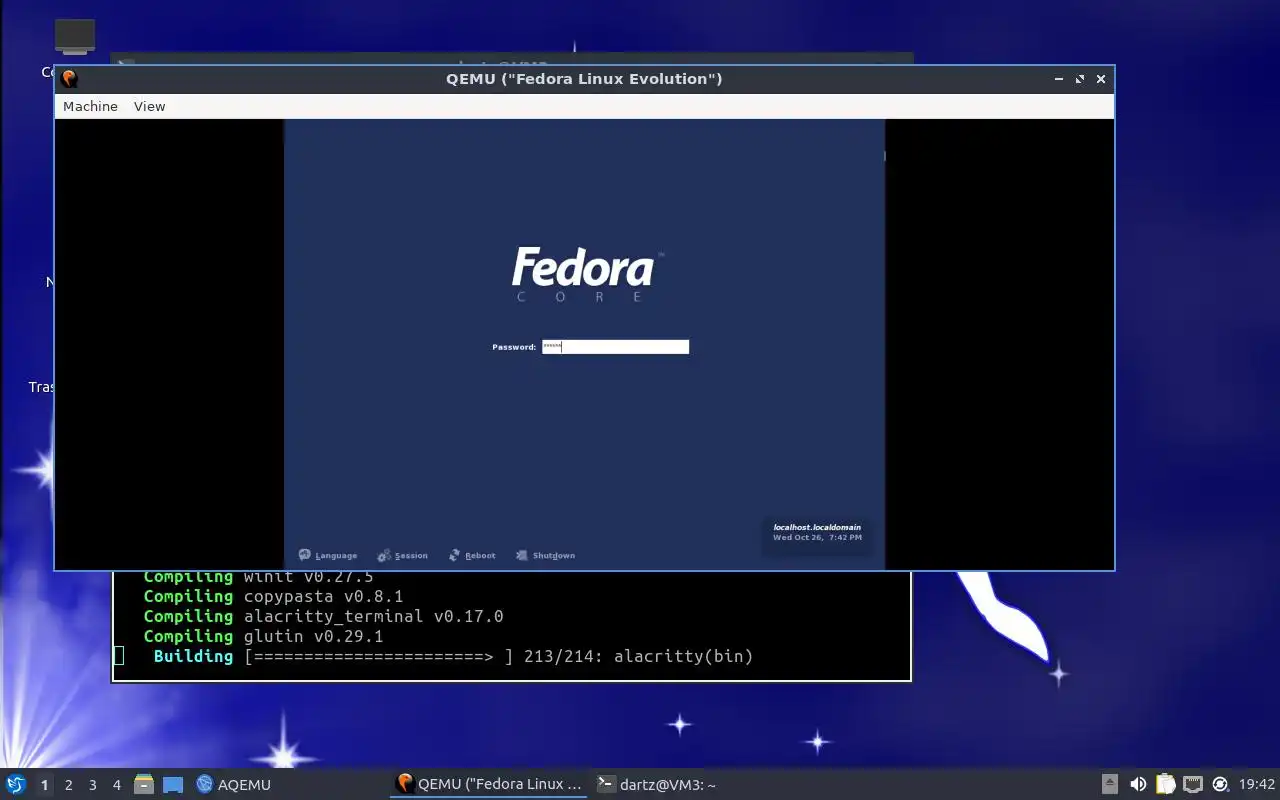Click the tray icon left of the clock
This screenshot has width=1280, height=800.
(x=1220, y=784)
